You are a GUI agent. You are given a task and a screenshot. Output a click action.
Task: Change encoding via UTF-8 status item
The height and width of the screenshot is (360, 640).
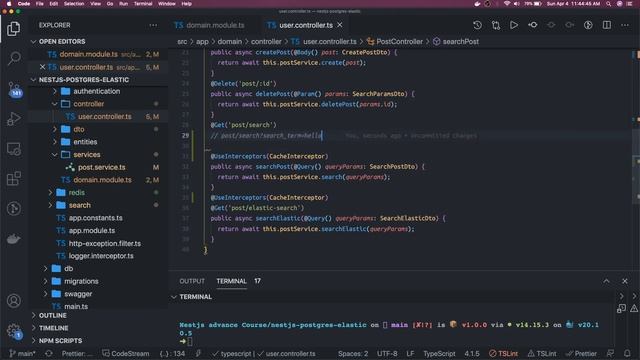click(387, 353)
